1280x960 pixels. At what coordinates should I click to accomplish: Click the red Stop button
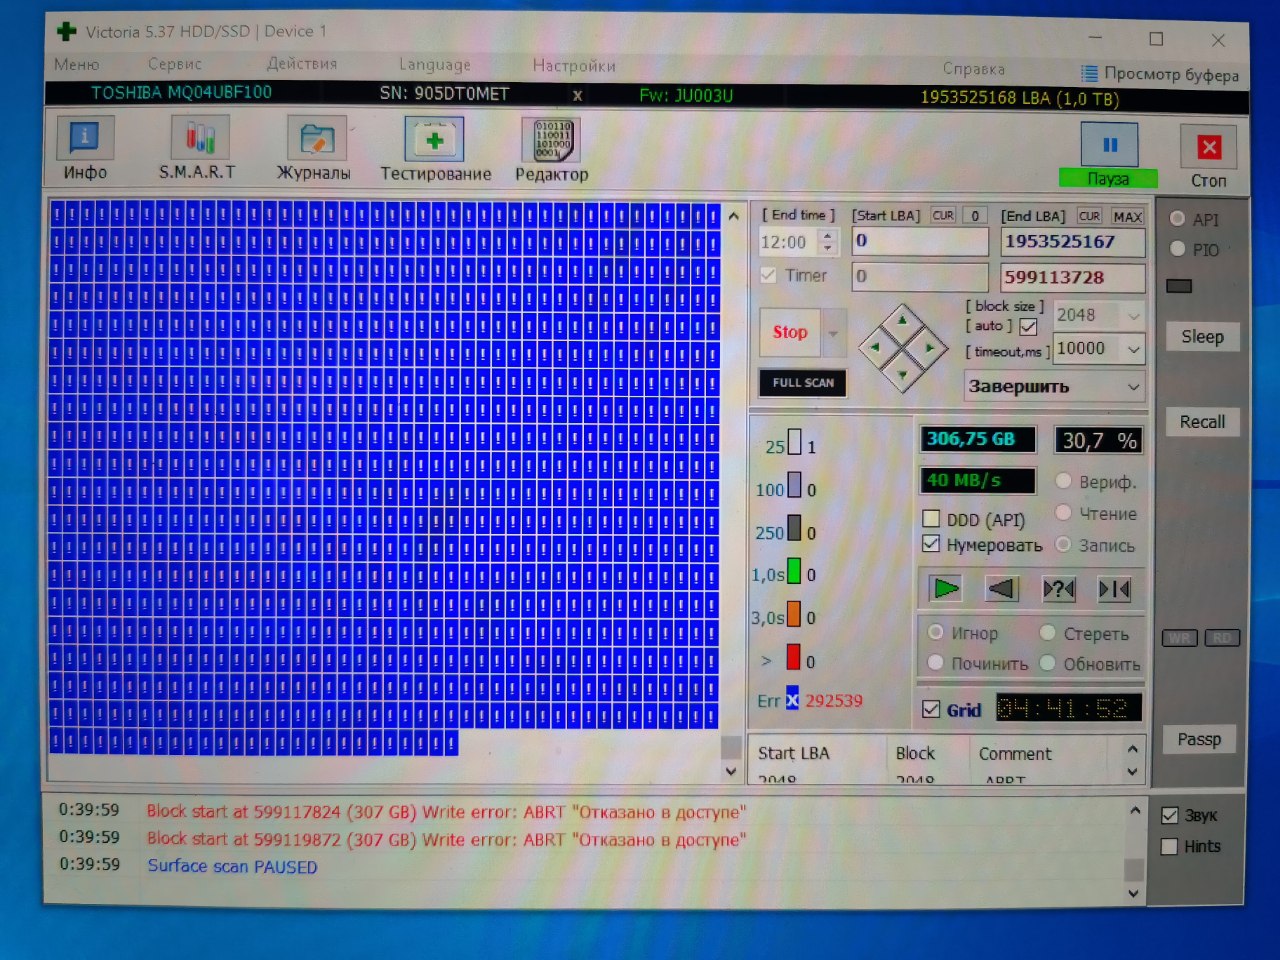[790, 333]
